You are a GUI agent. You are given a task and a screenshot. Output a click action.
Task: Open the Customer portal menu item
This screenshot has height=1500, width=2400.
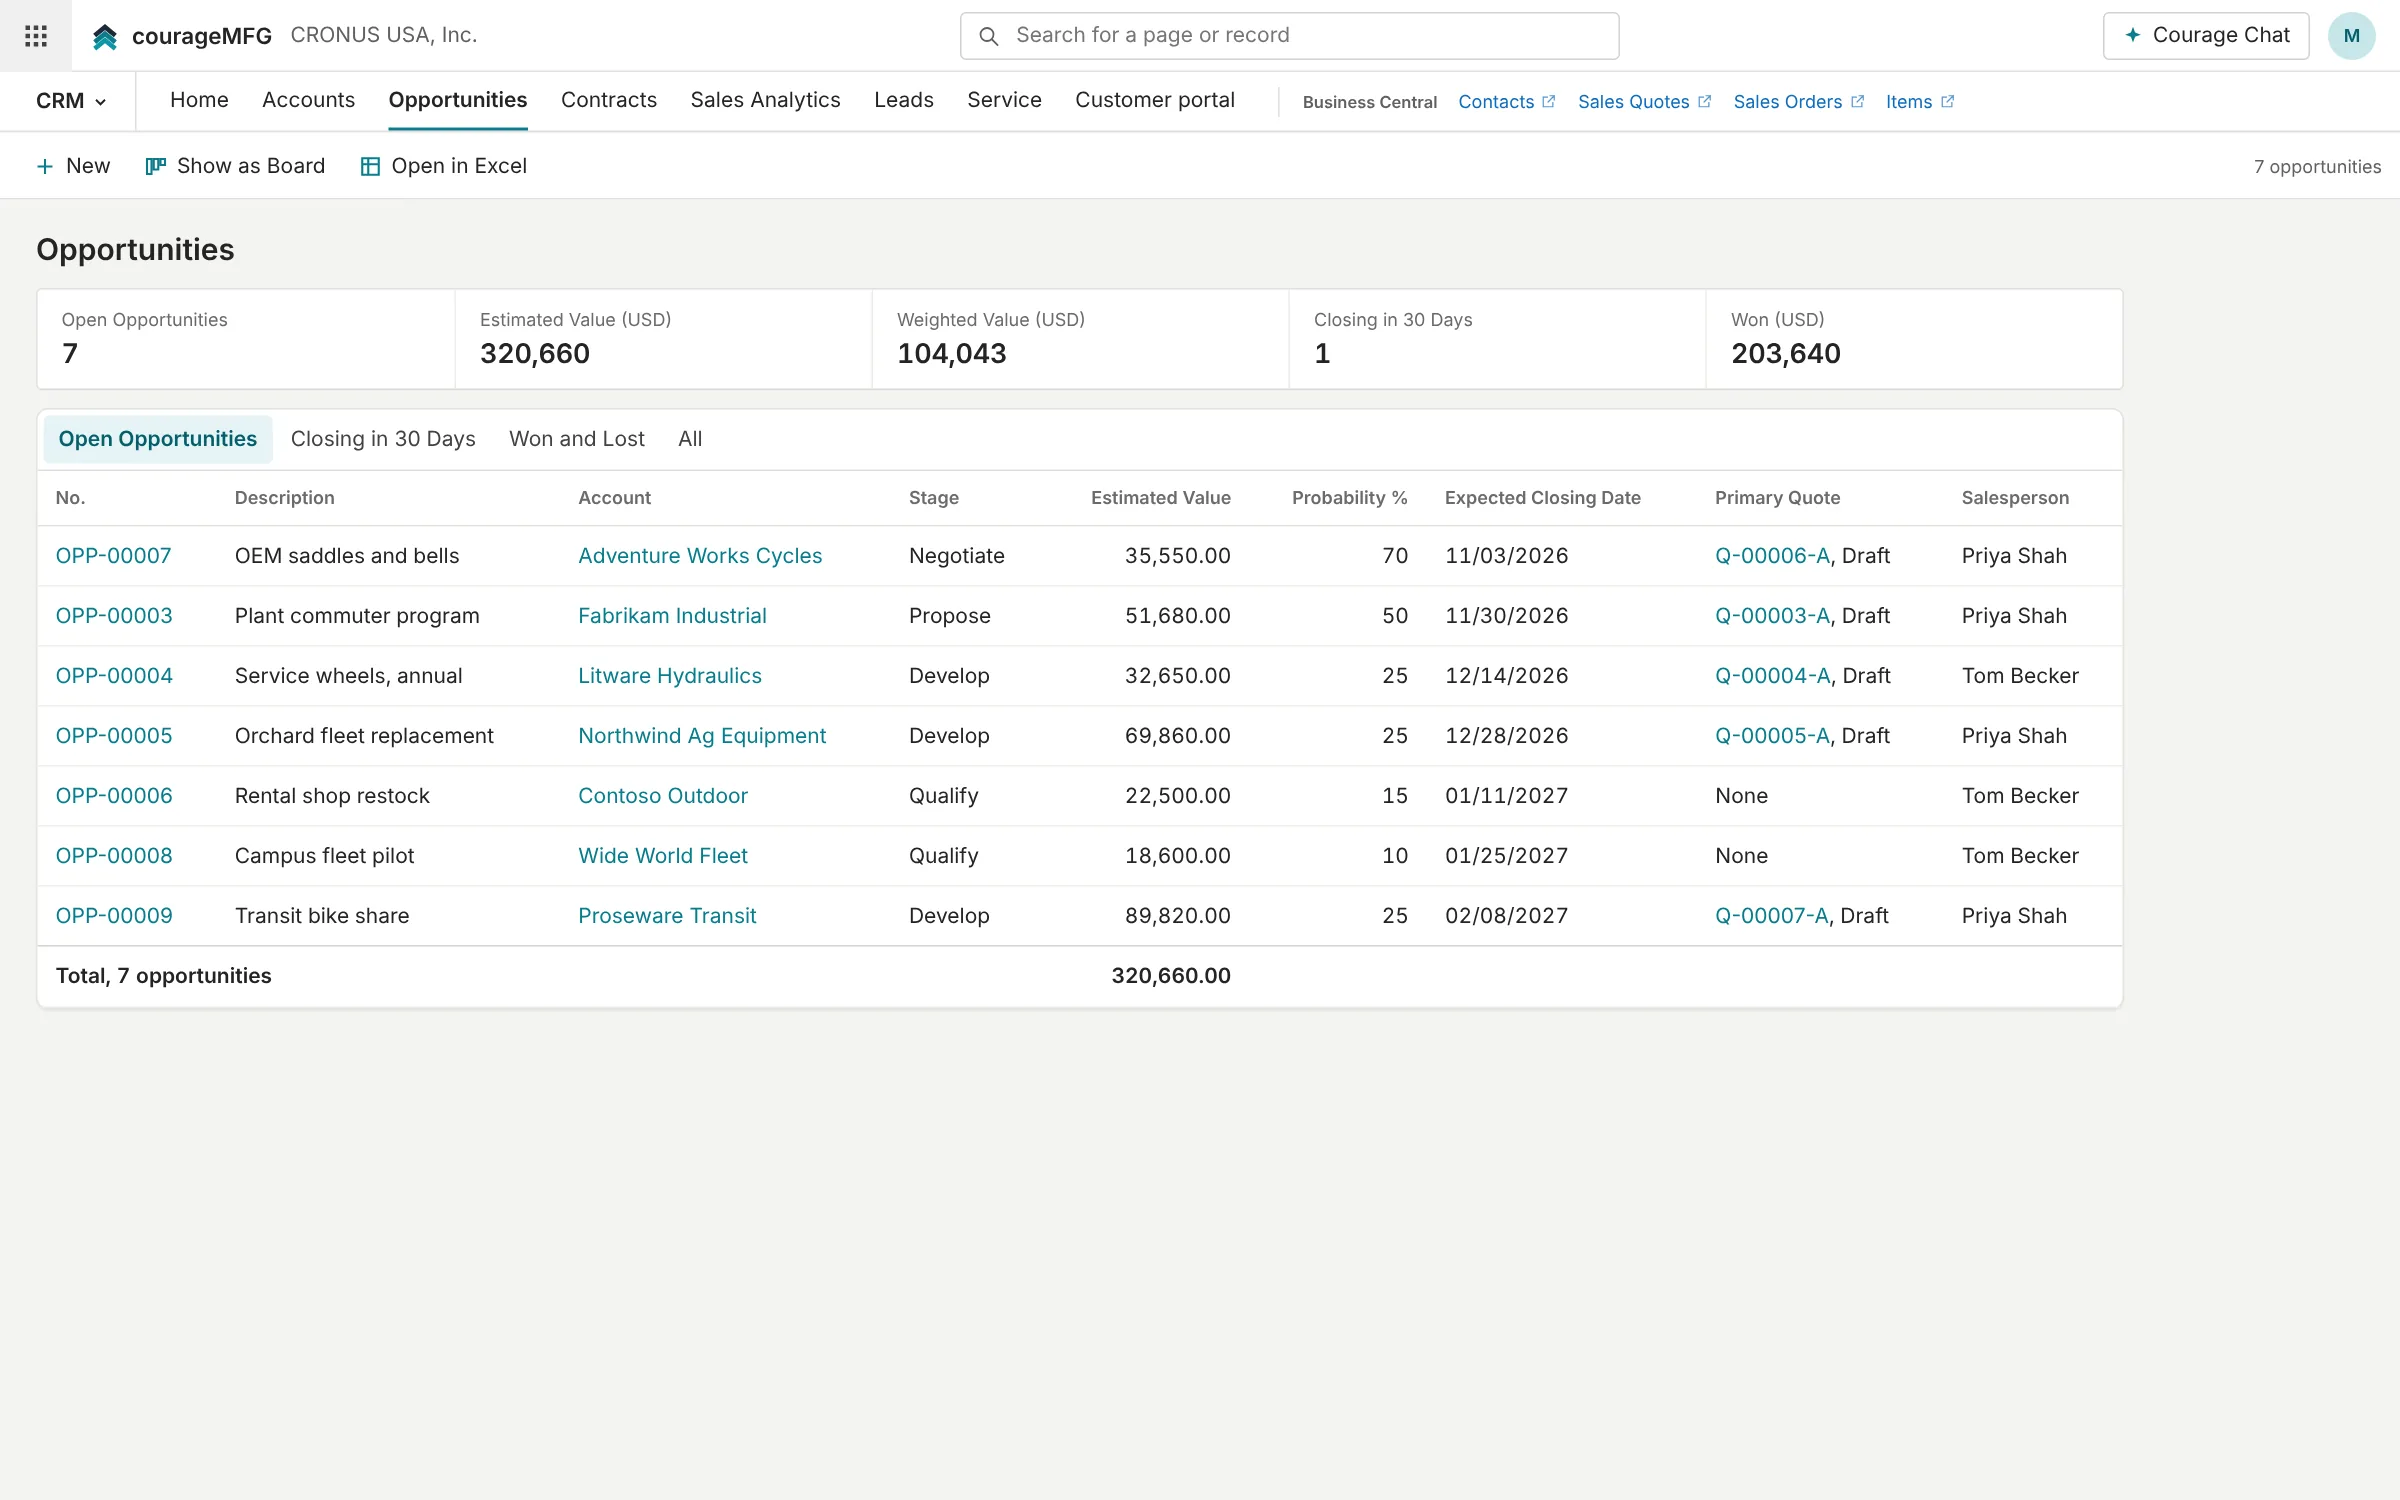(x=1155, y=100)
